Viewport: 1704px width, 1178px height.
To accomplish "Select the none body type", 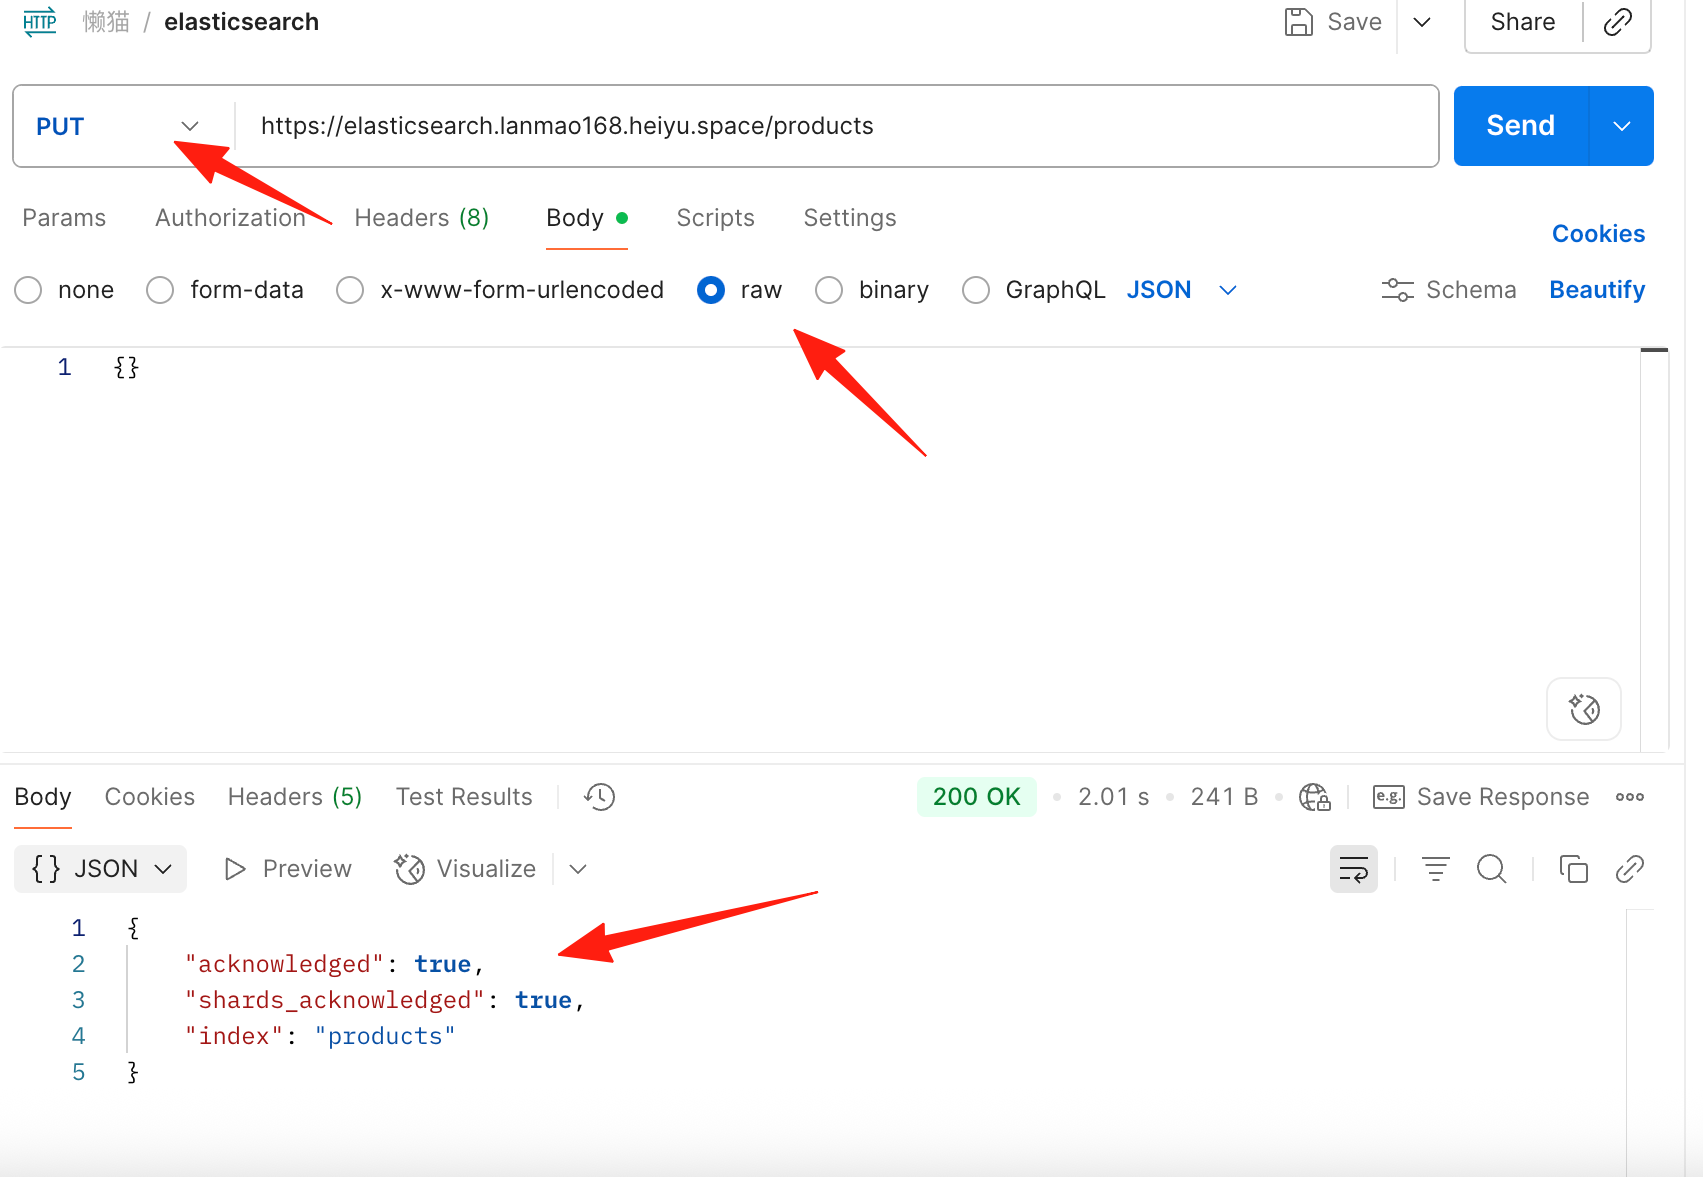I will pyautogui.click(x=28, y=290).
